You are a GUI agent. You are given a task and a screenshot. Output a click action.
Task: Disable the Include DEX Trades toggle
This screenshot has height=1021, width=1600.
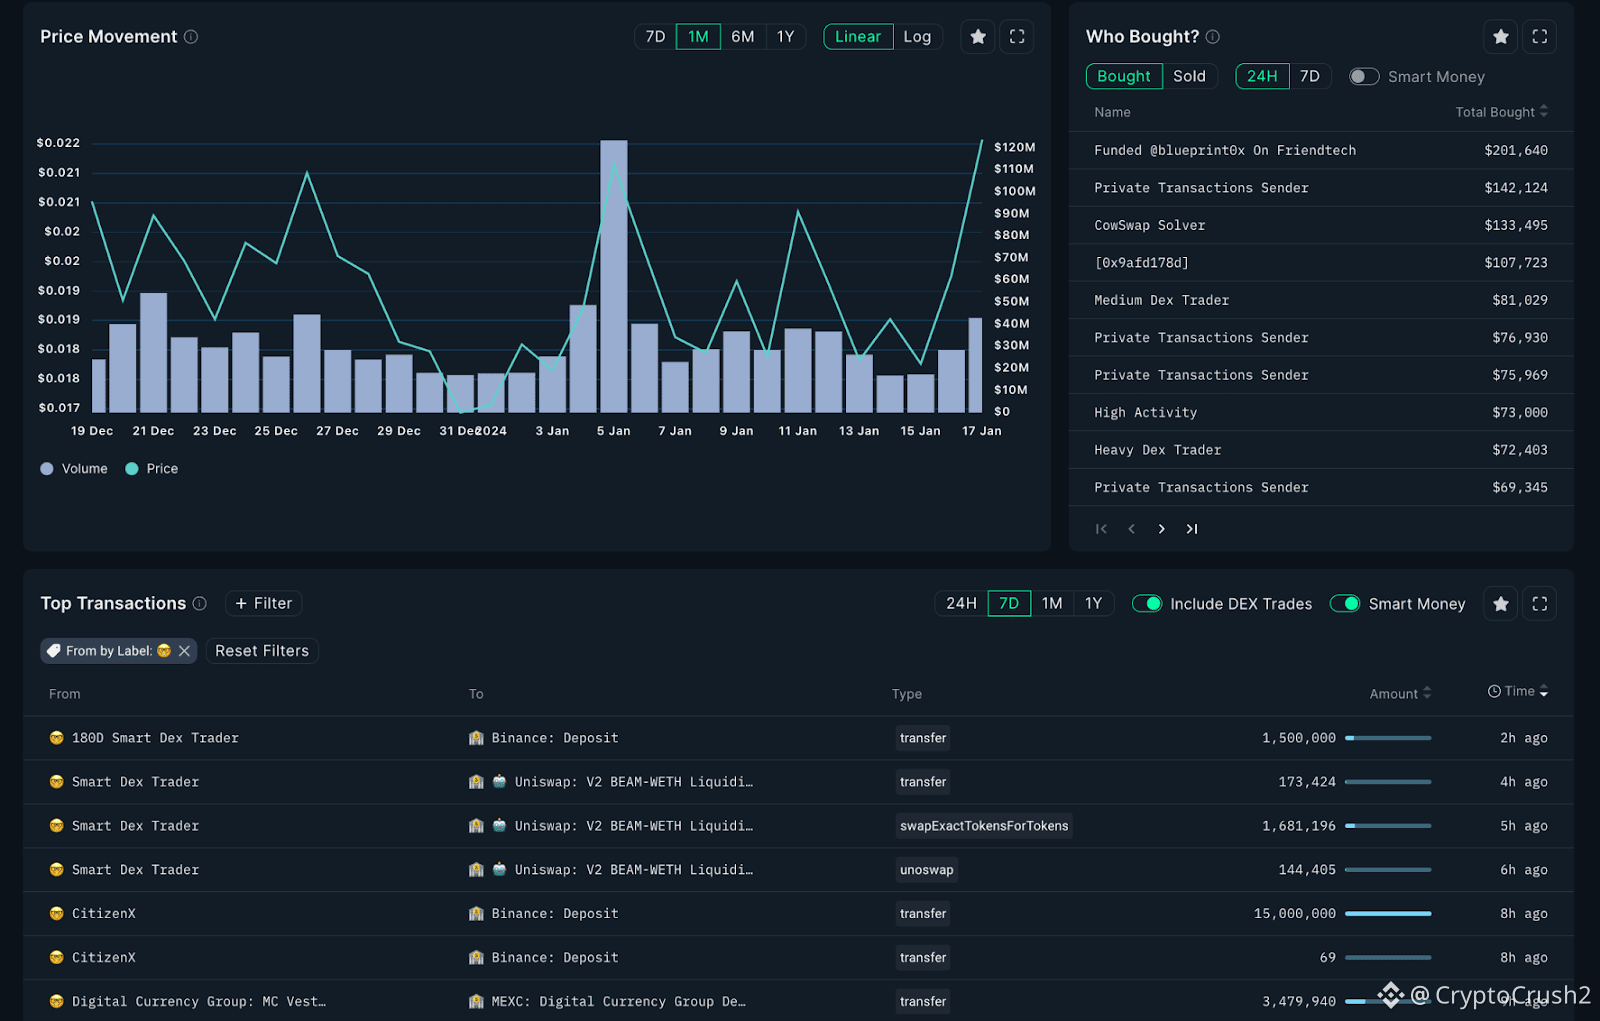[1147, 604]
